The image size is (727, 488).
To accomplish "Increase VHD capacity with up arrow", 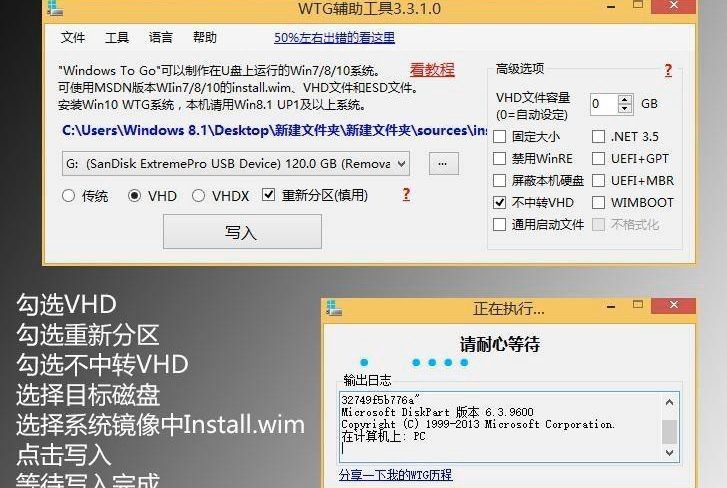I will point(625,99).
